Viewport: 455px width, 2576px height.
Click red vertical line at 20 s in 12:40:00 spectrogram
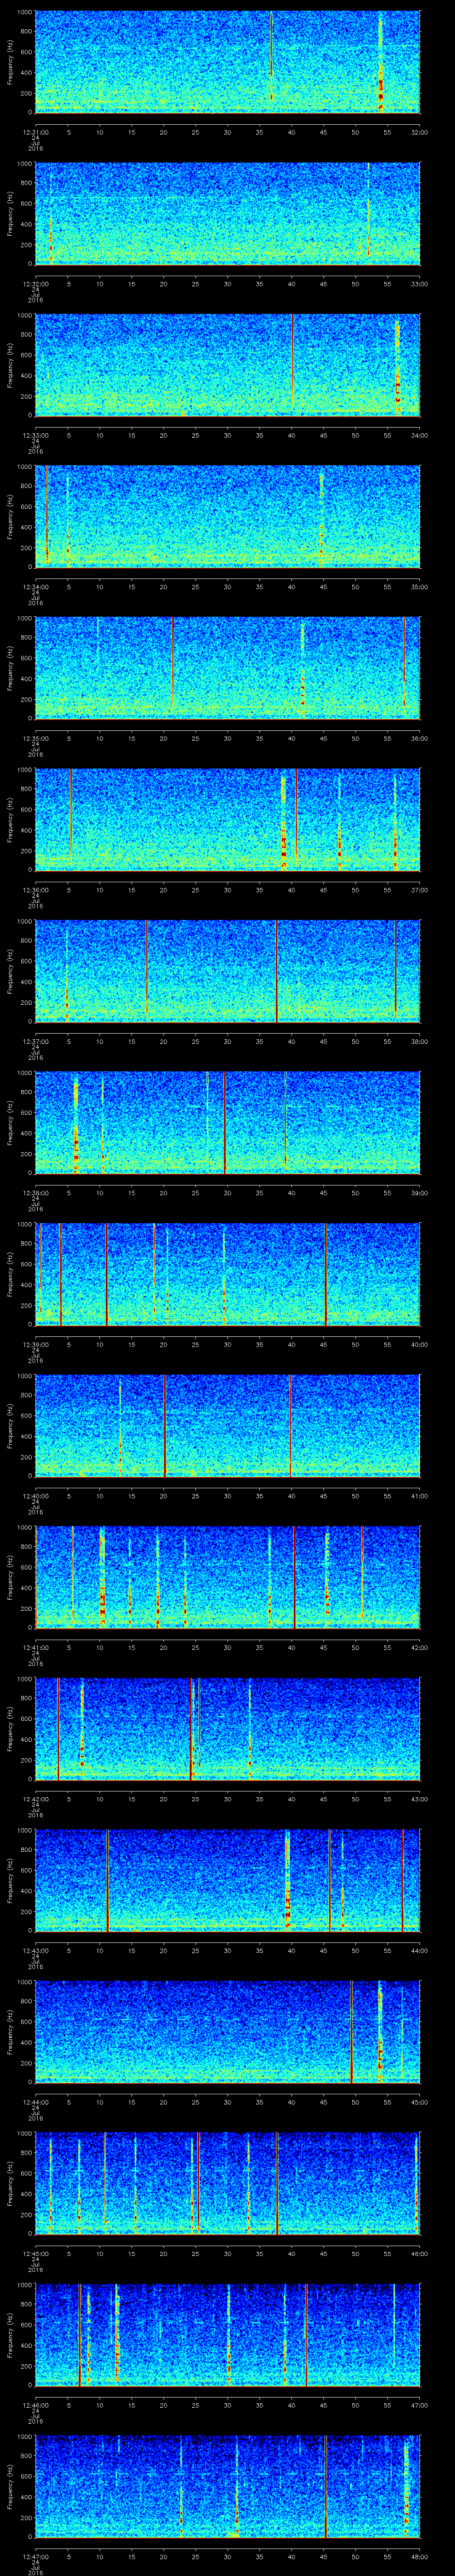164,1425
